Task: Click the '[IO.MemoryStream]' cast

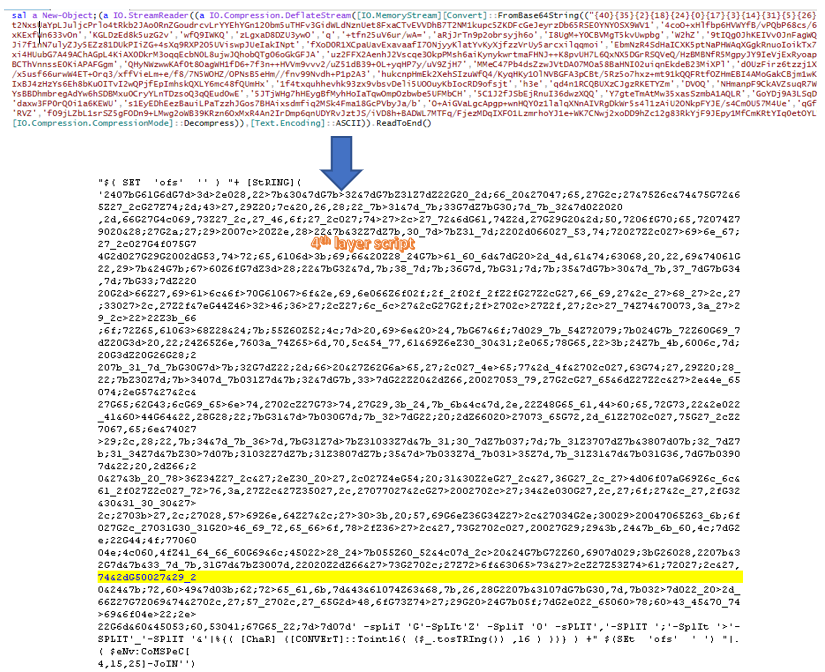Action: point(398,15)
